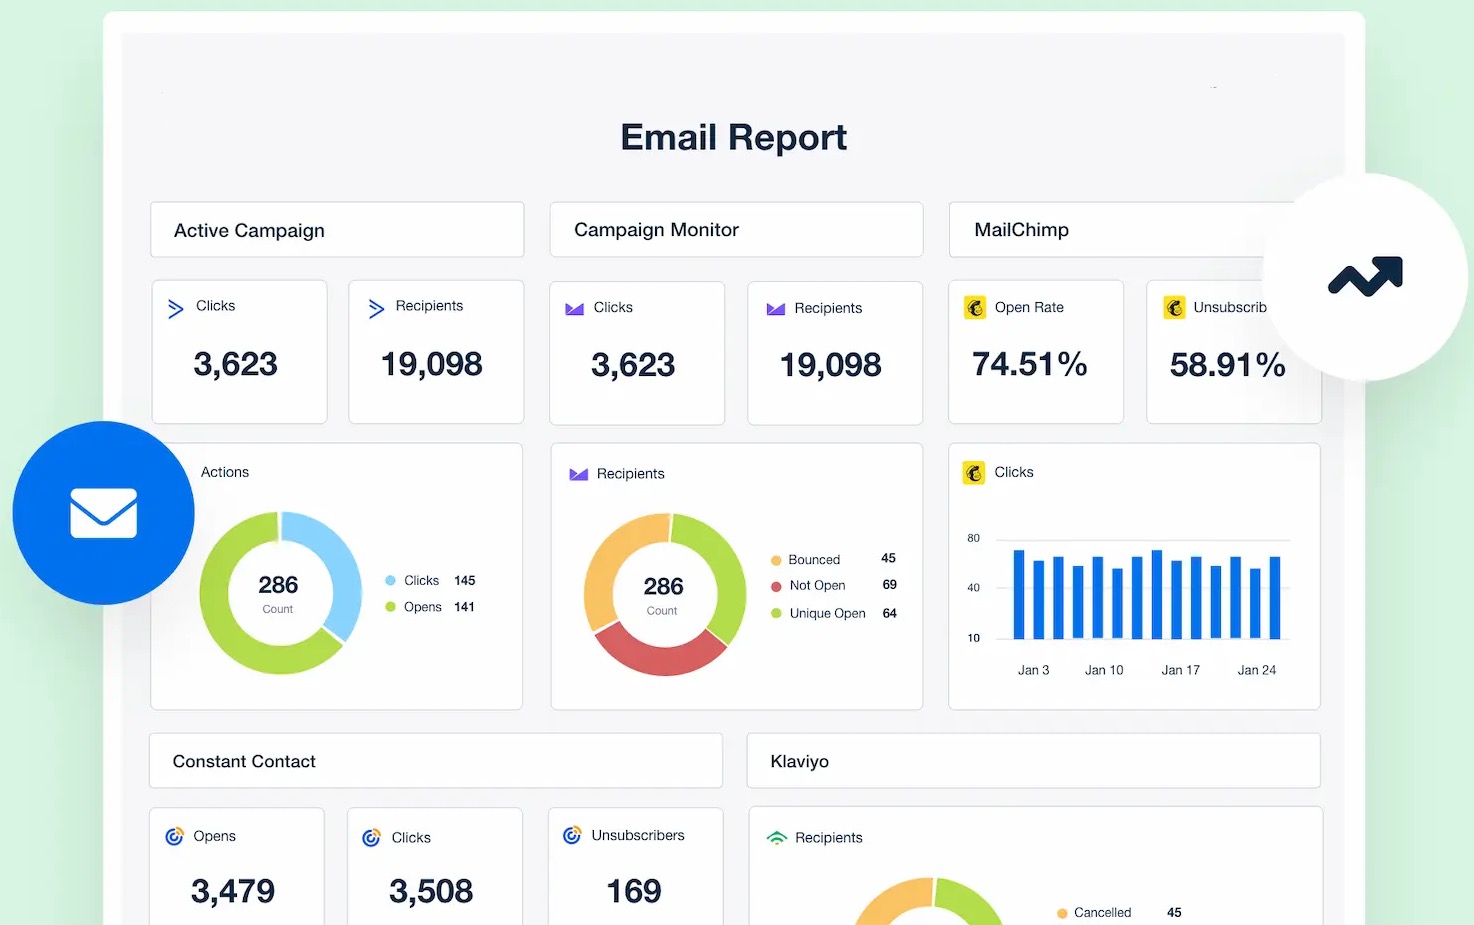This screenshot has width=1474, height=925.
Task: Click the Email Report title
Action: (x=734, y=137)
